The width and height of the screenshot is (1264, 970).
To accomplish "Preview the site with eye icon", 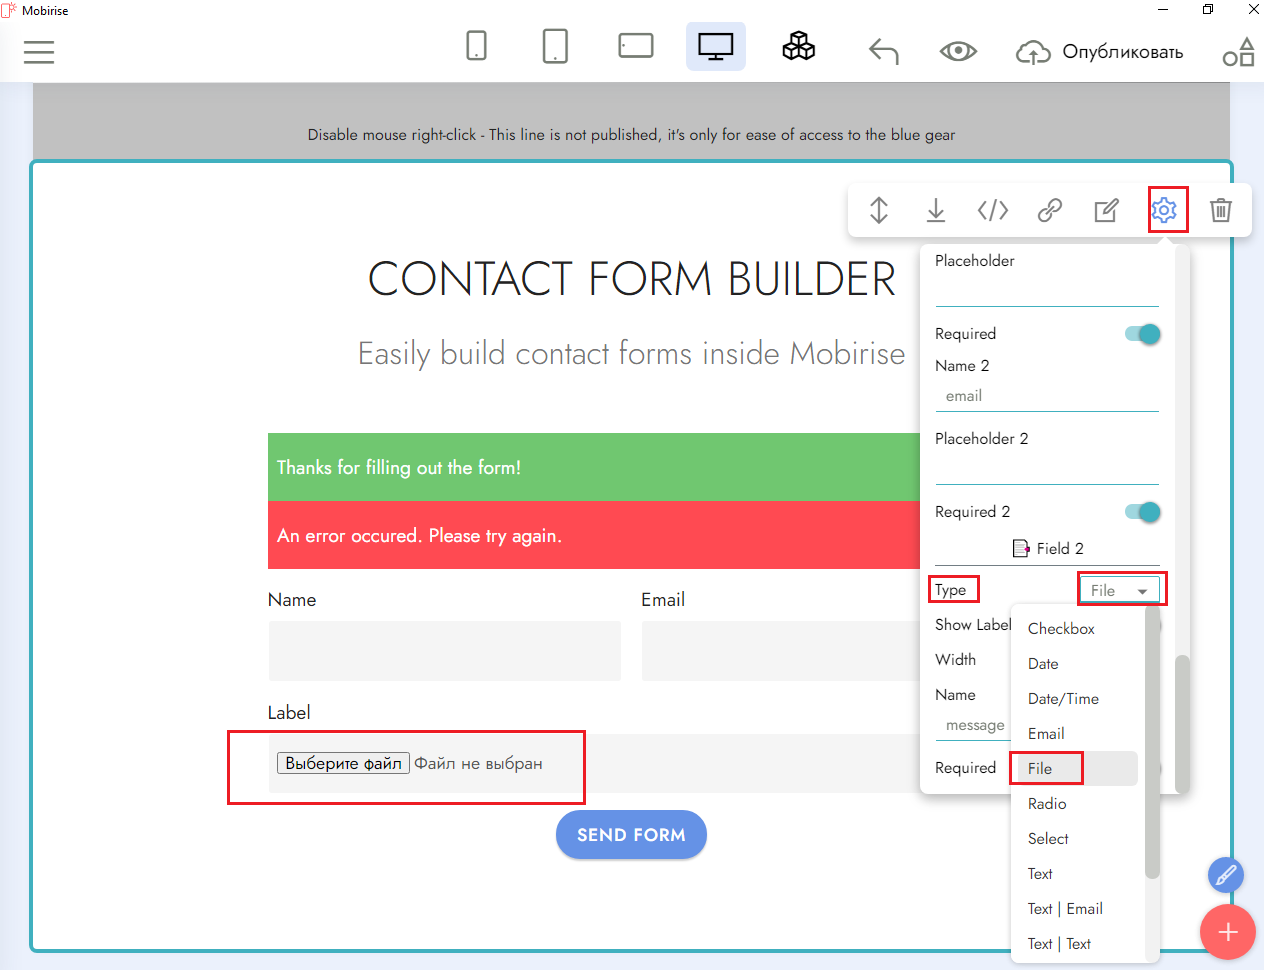I will [x=958, y=51].
